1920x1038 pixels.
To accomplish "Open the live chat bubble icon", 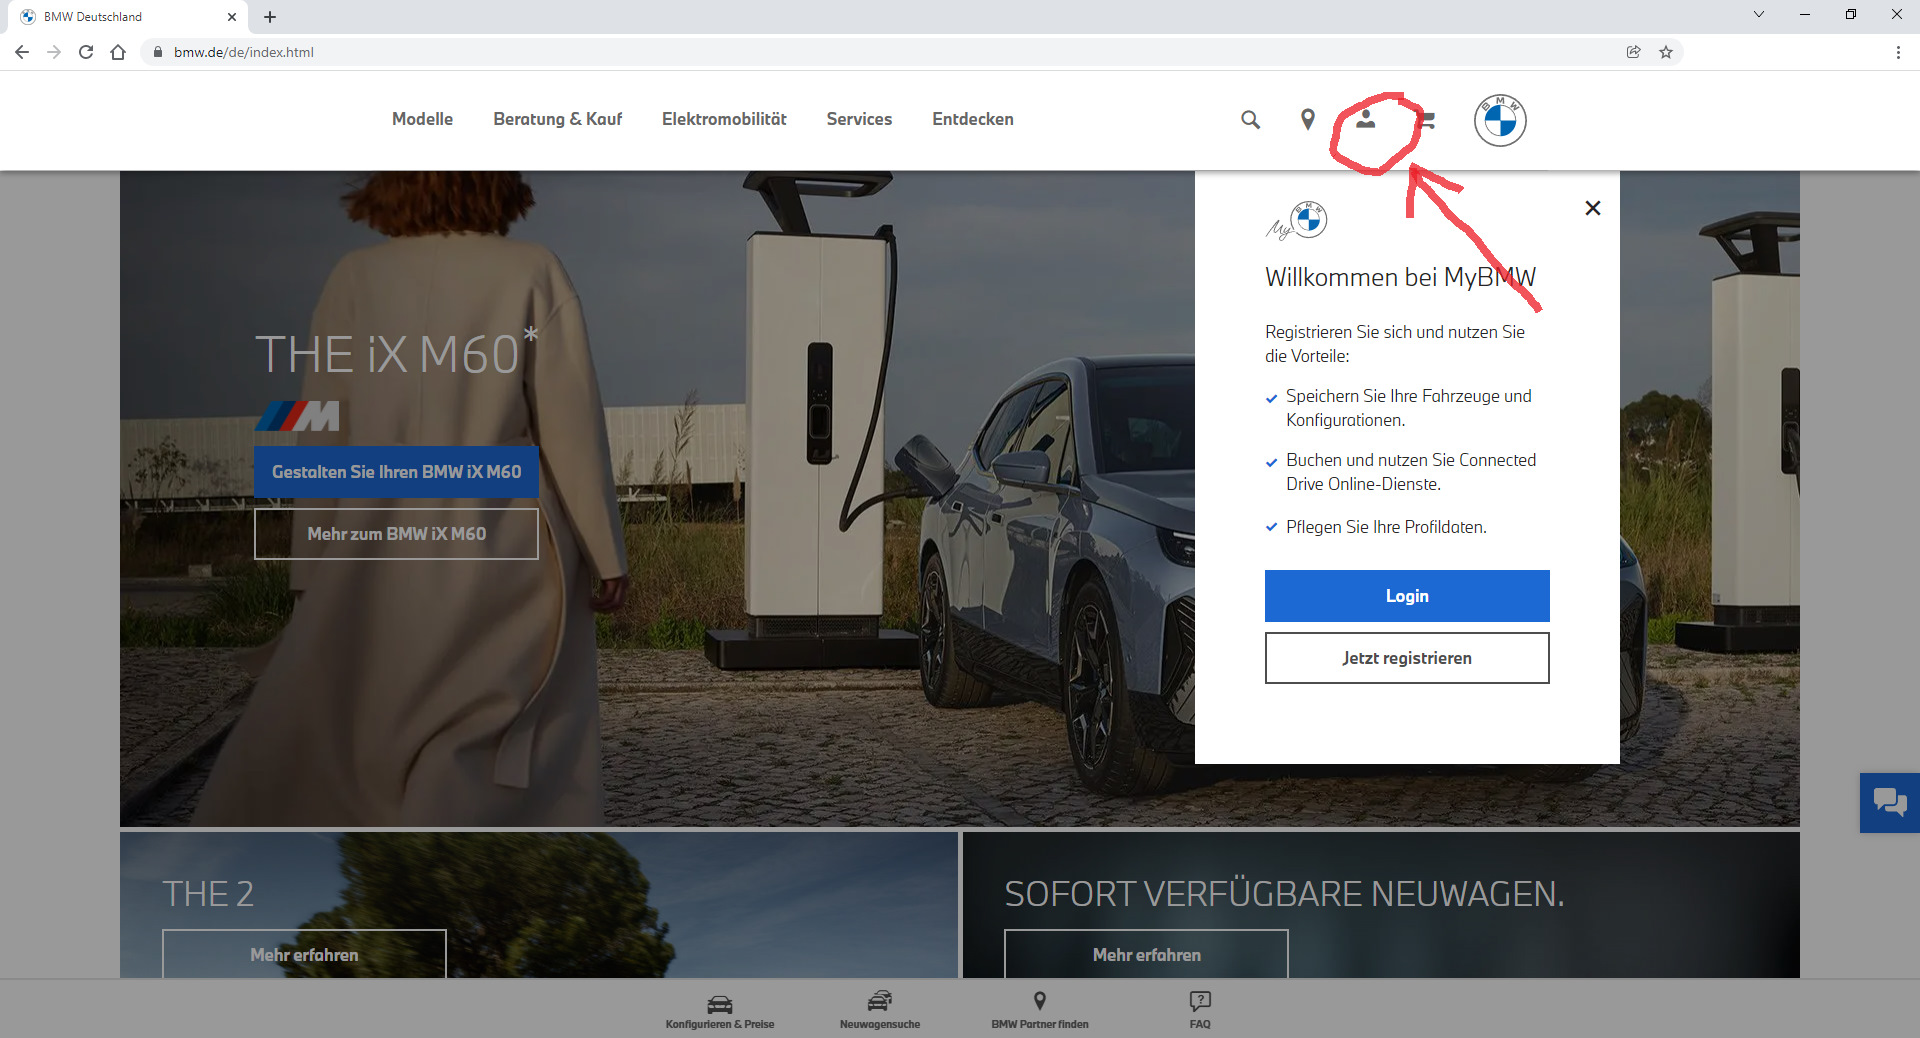I will pyautogui.click(x=1890, y=802).
